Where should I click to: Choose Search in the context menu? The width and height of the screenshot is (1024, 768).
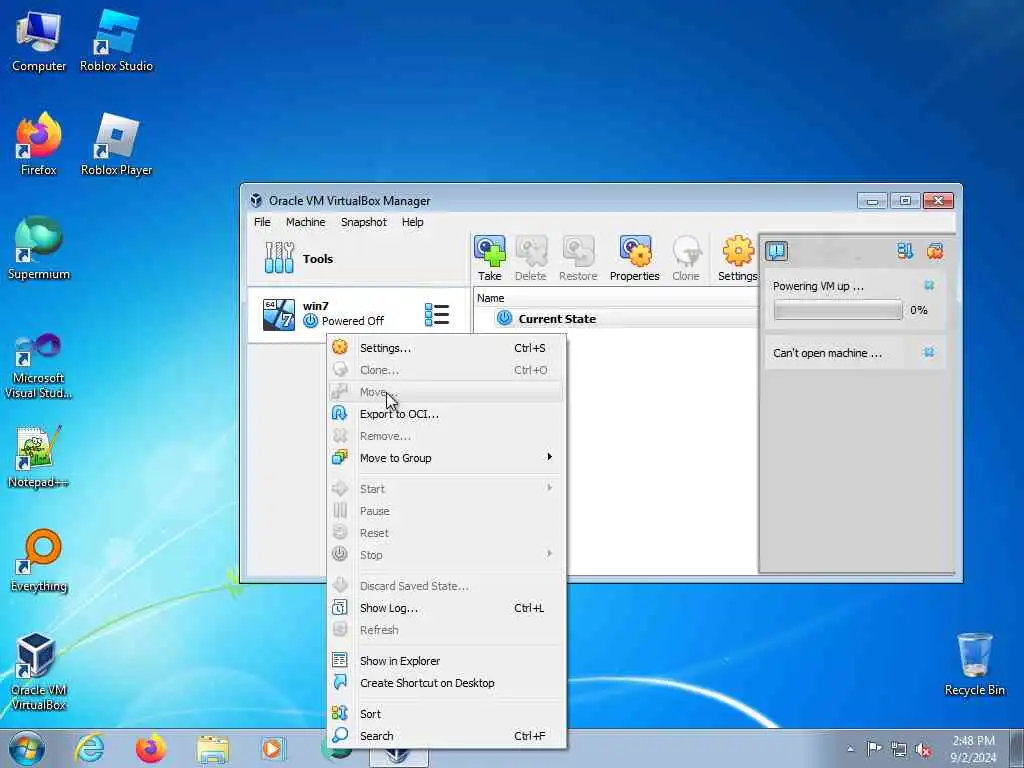coord(446,736)
